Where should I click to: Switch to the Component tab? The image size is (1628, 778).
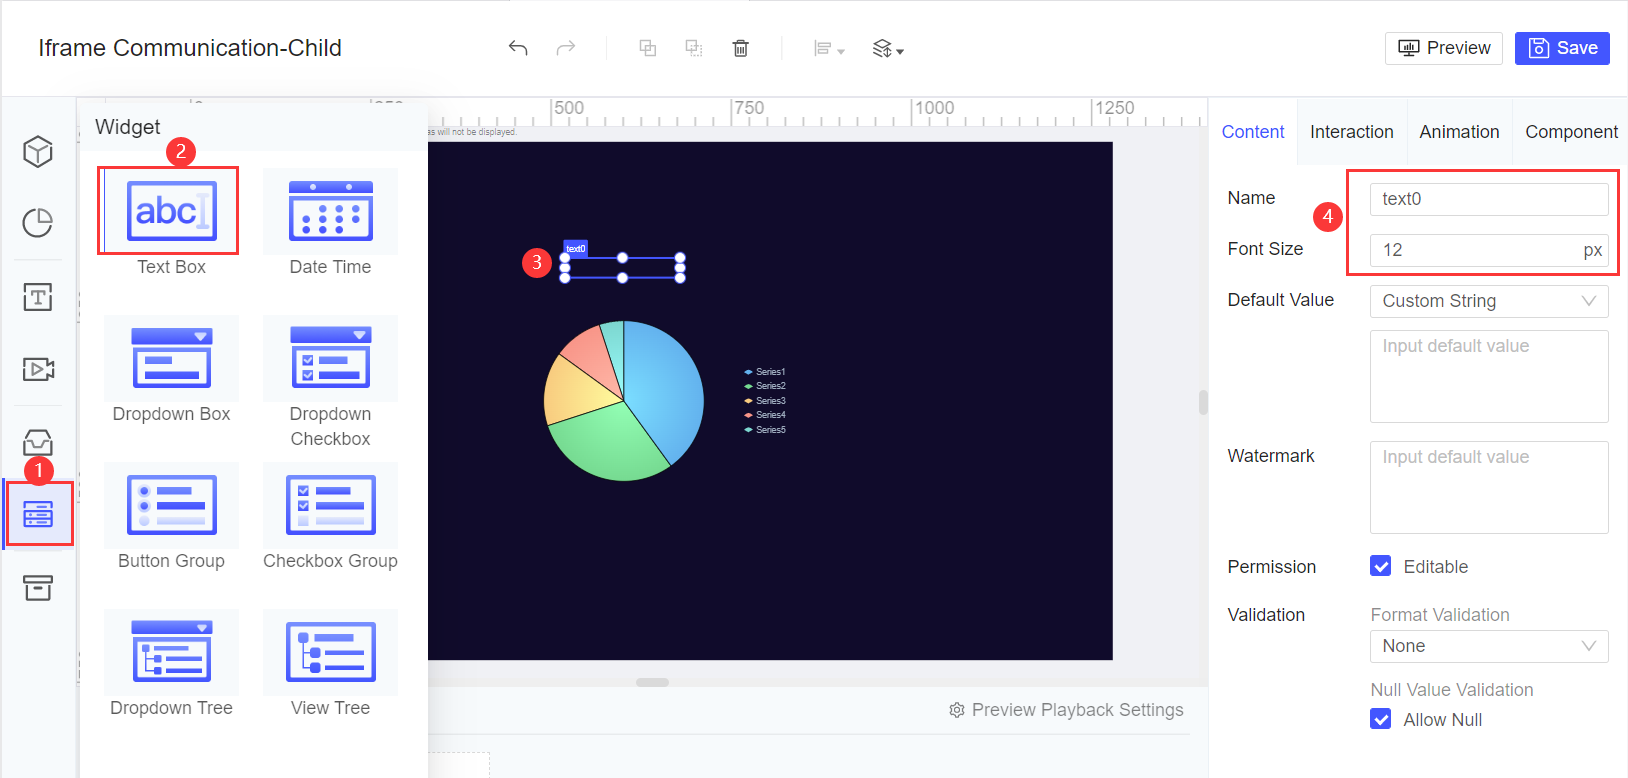point(1571,132)
